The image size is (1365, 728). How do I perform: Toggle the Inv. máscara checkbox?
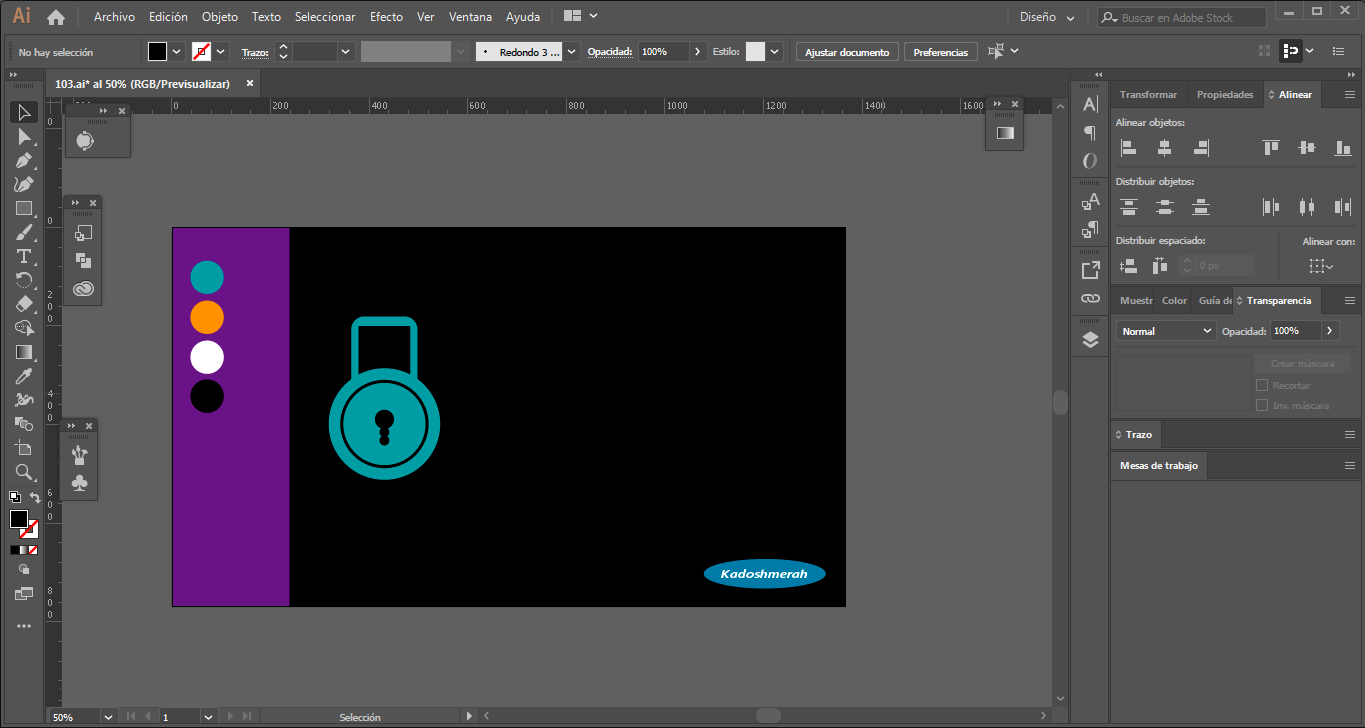(x=1262, y=405)
